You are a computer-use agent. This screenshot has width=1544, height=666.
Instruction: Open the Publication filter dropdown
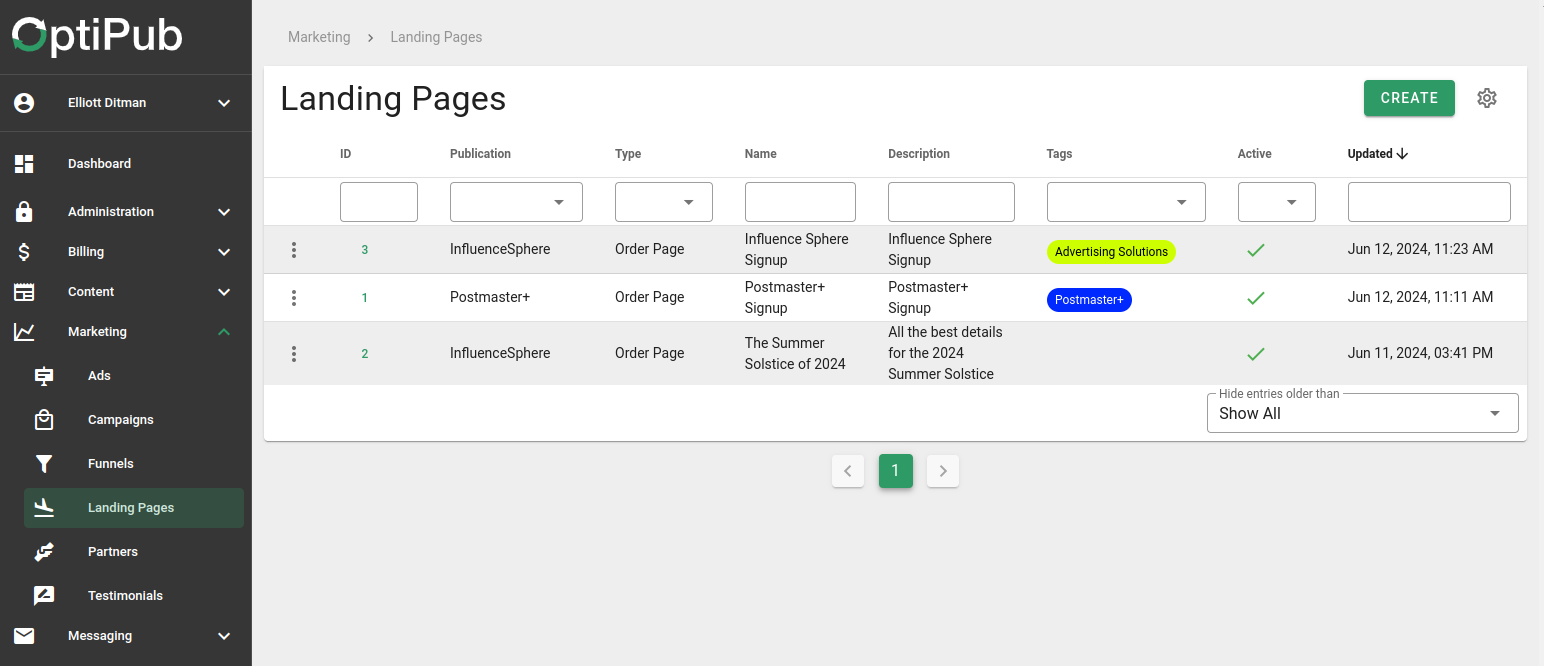coord(516,202)
